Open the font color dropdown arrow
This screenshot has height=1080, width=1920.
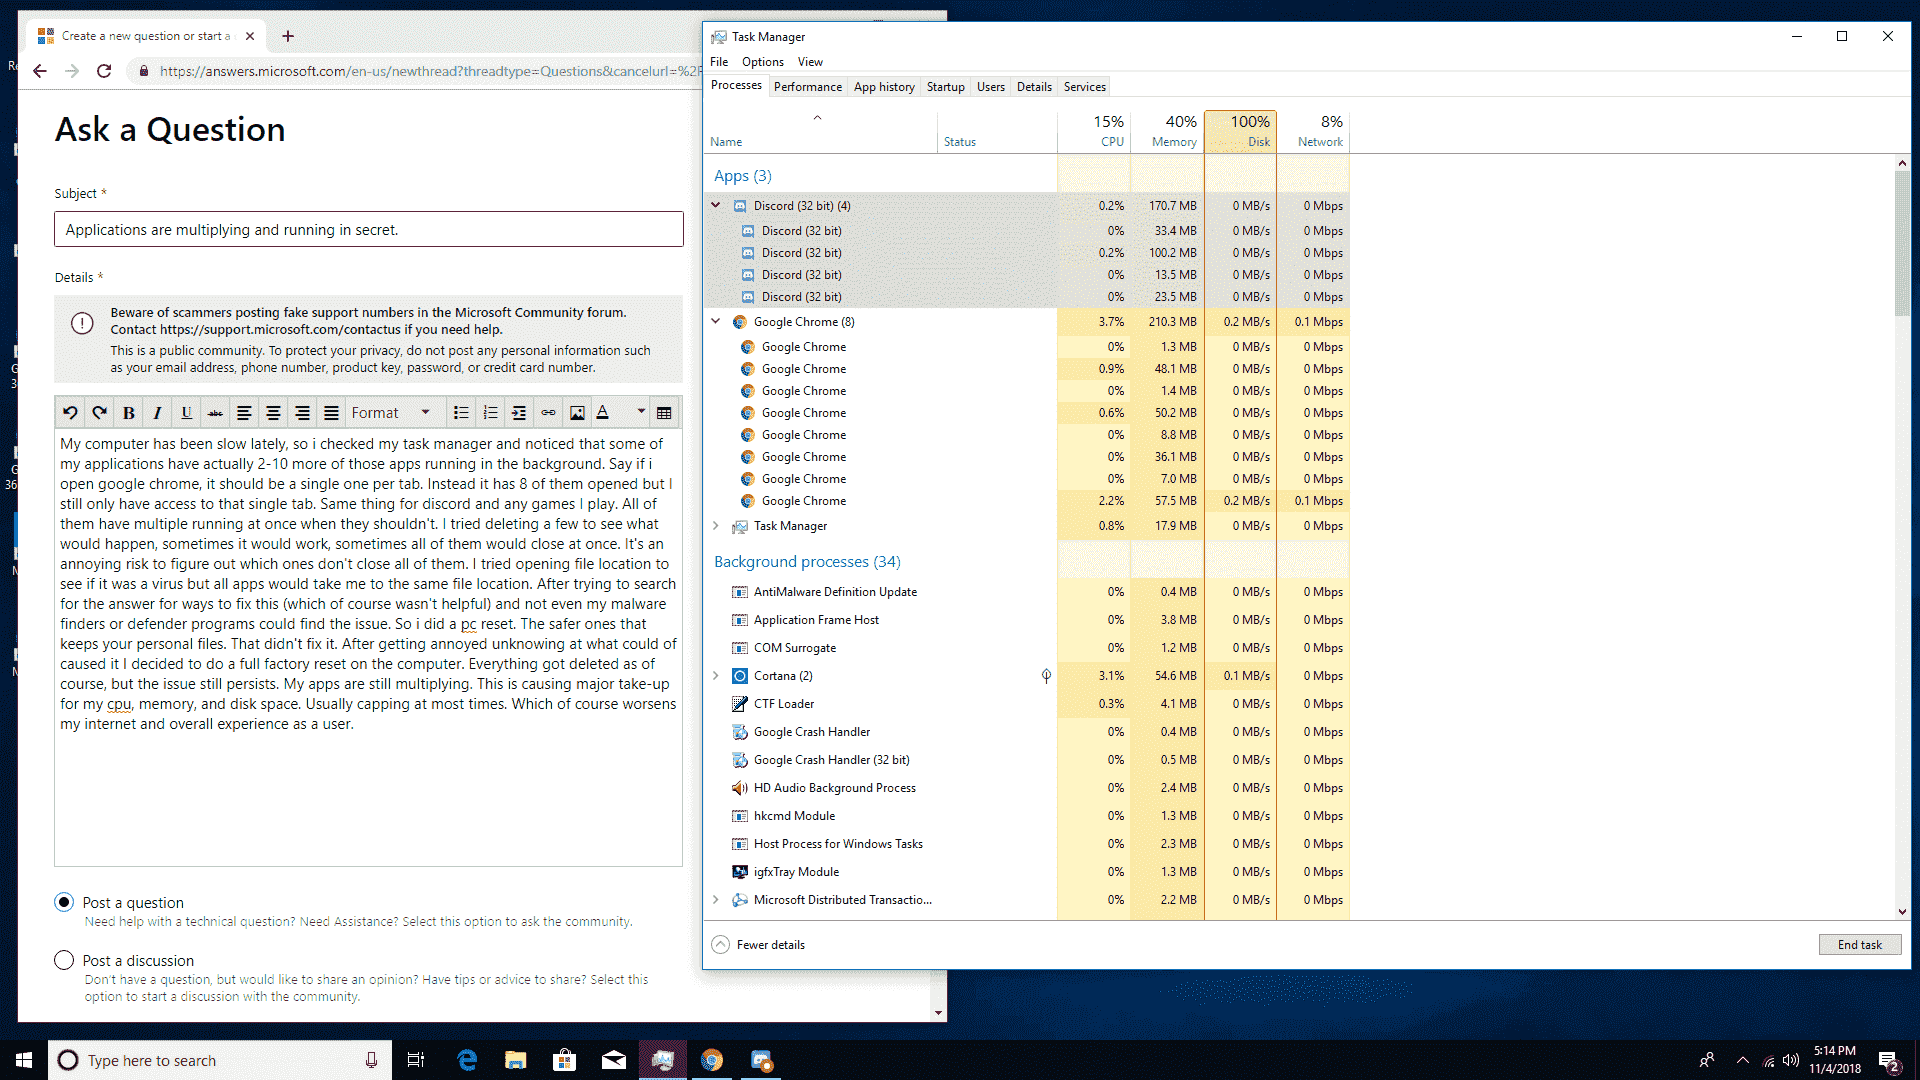[641, 413]
